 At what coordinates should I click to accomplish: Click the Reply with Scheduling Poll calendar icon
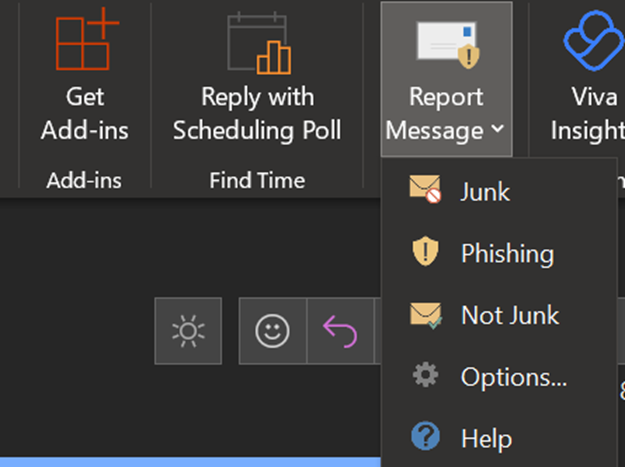click(x=259, y=43)
